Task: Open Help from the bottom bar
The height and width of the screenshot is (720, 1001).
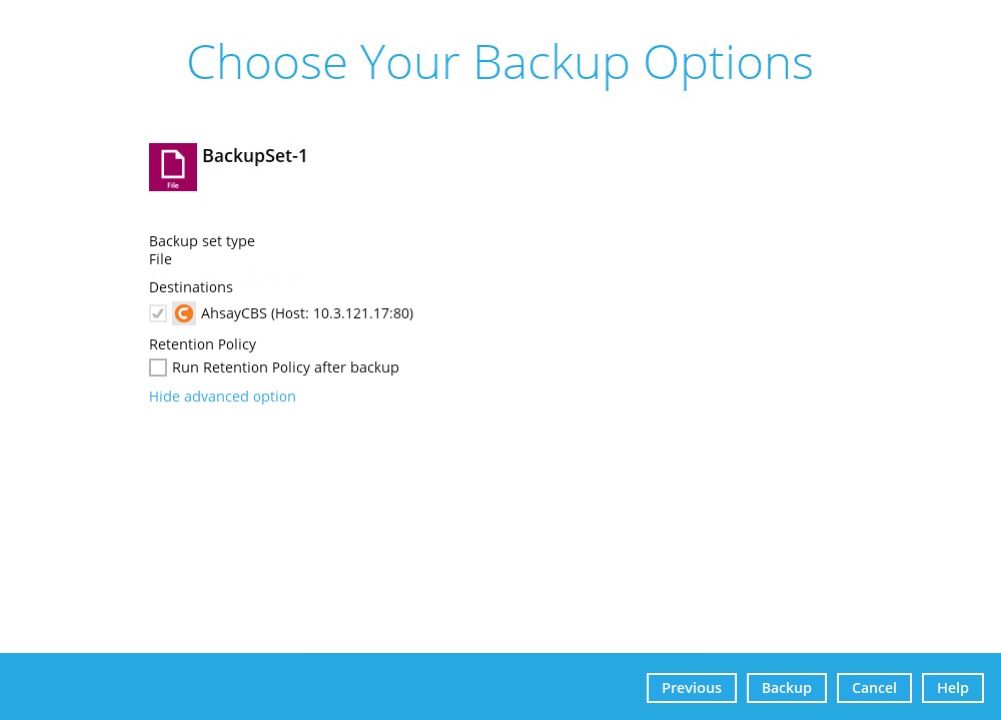Action: click(x=951, y=687)
